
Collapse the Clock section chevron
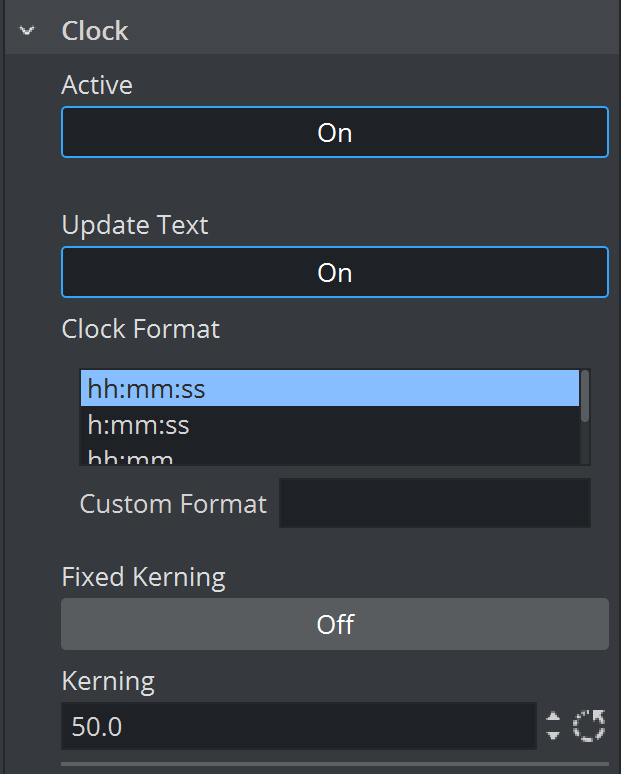coord(27,31)
